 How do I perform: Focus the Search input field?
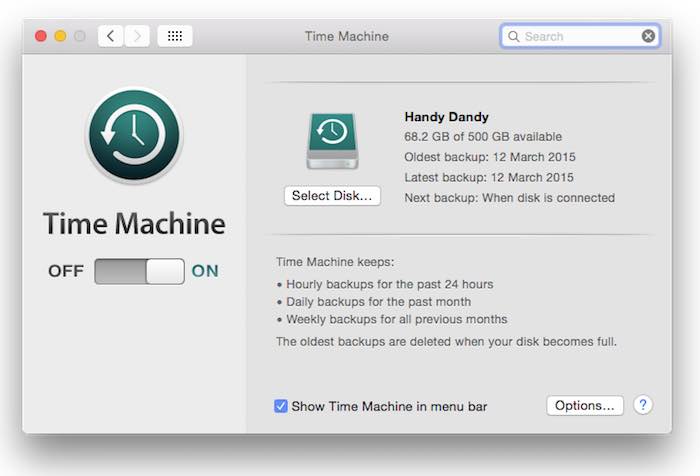[x=580, y=36]
